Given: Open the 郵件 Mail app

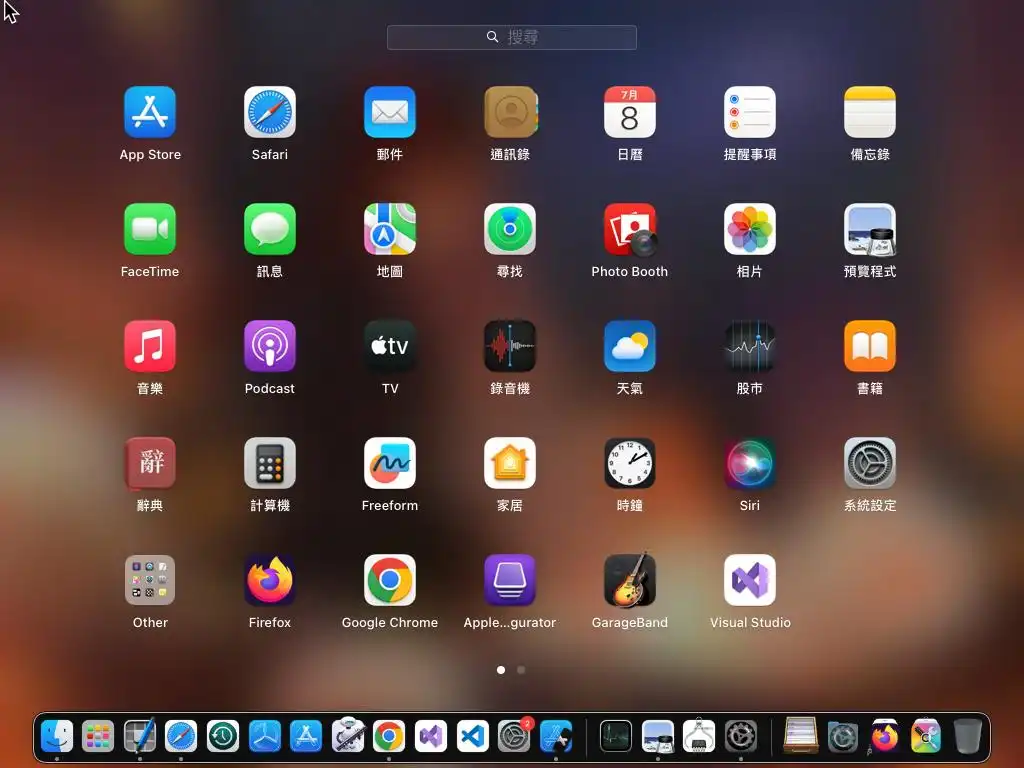Looking at the screenshot, I should [x=390, y=112].
